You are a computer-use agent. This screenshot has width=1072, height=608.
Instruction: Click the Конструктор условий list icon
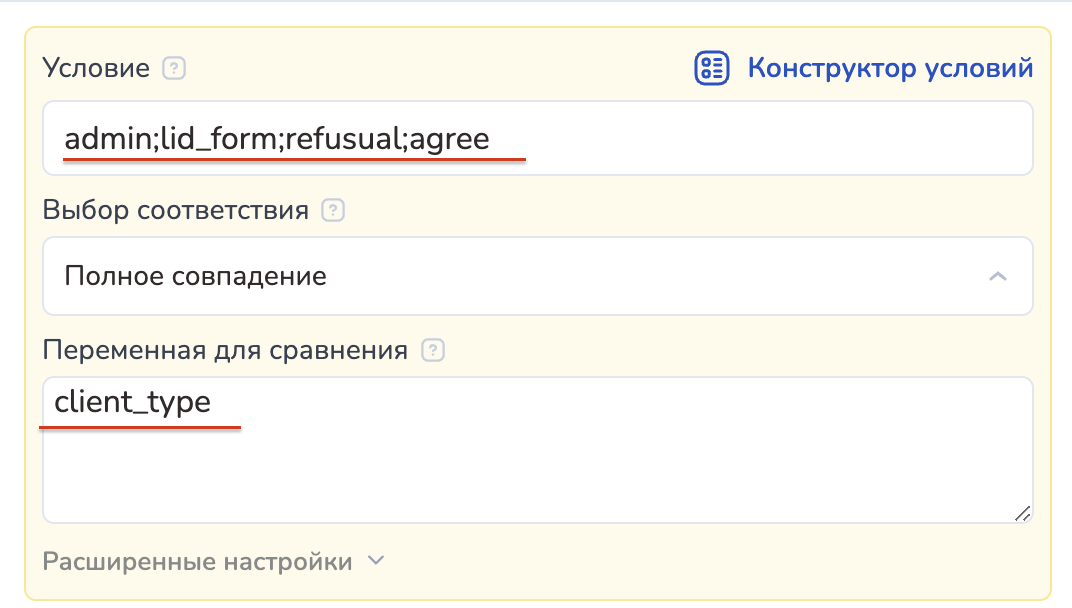coord(711,69)
